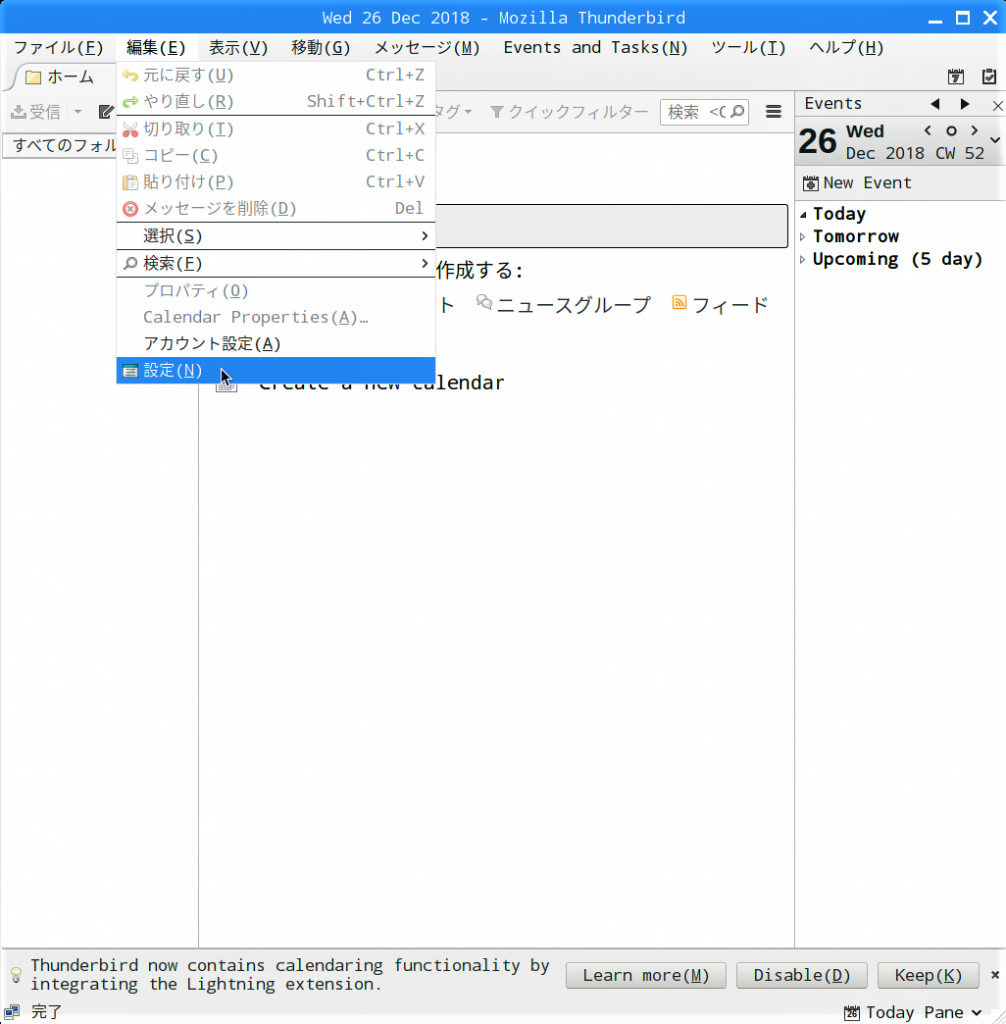Select 設定(N) in the Edit menu
This screenshot has width=1006, height=1024.
coord(276,370)
